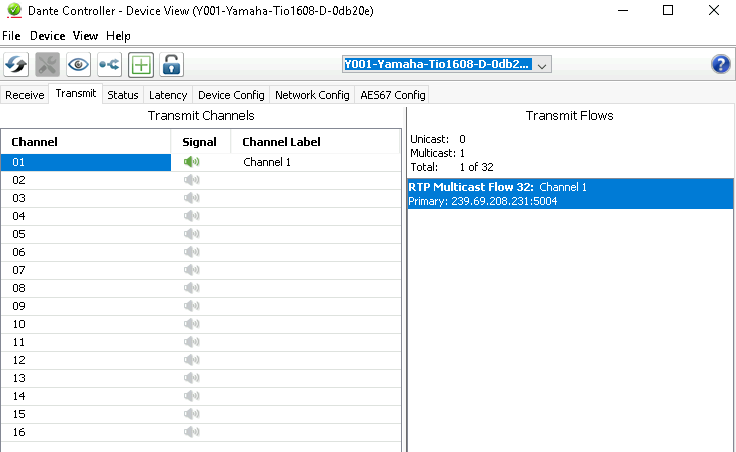
Task: Maximize the Dante Controller window
Action: [668, 10]
